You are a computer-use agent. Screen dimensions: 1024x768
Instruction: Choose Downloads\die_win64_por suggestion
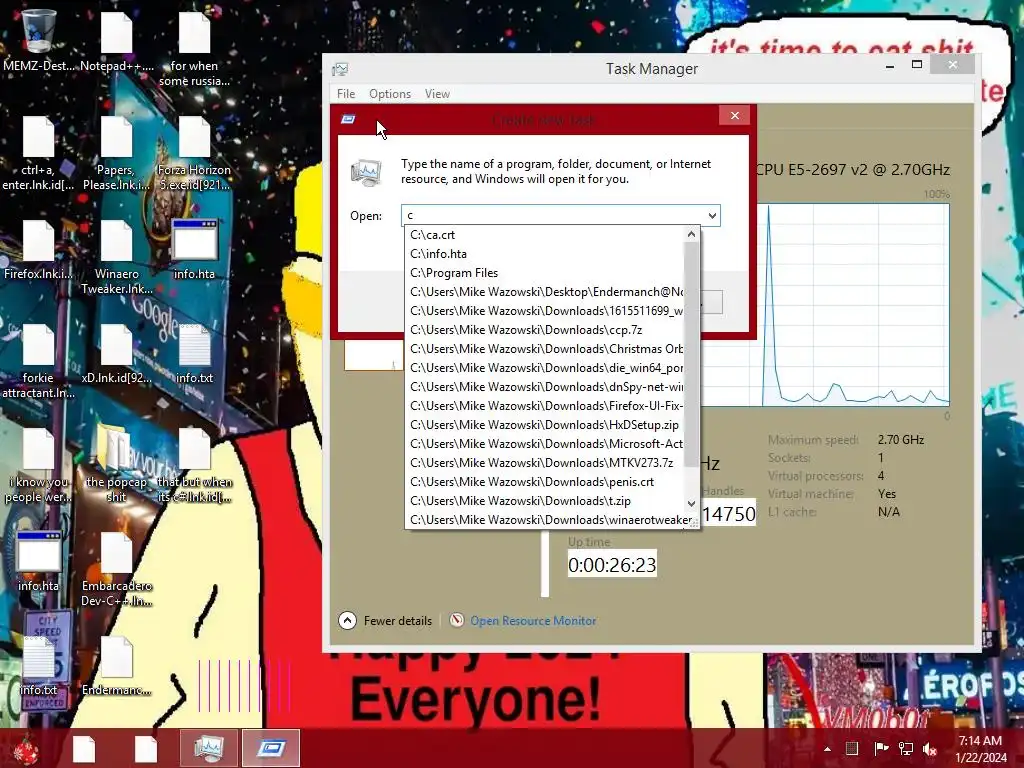tap(545, 367)
